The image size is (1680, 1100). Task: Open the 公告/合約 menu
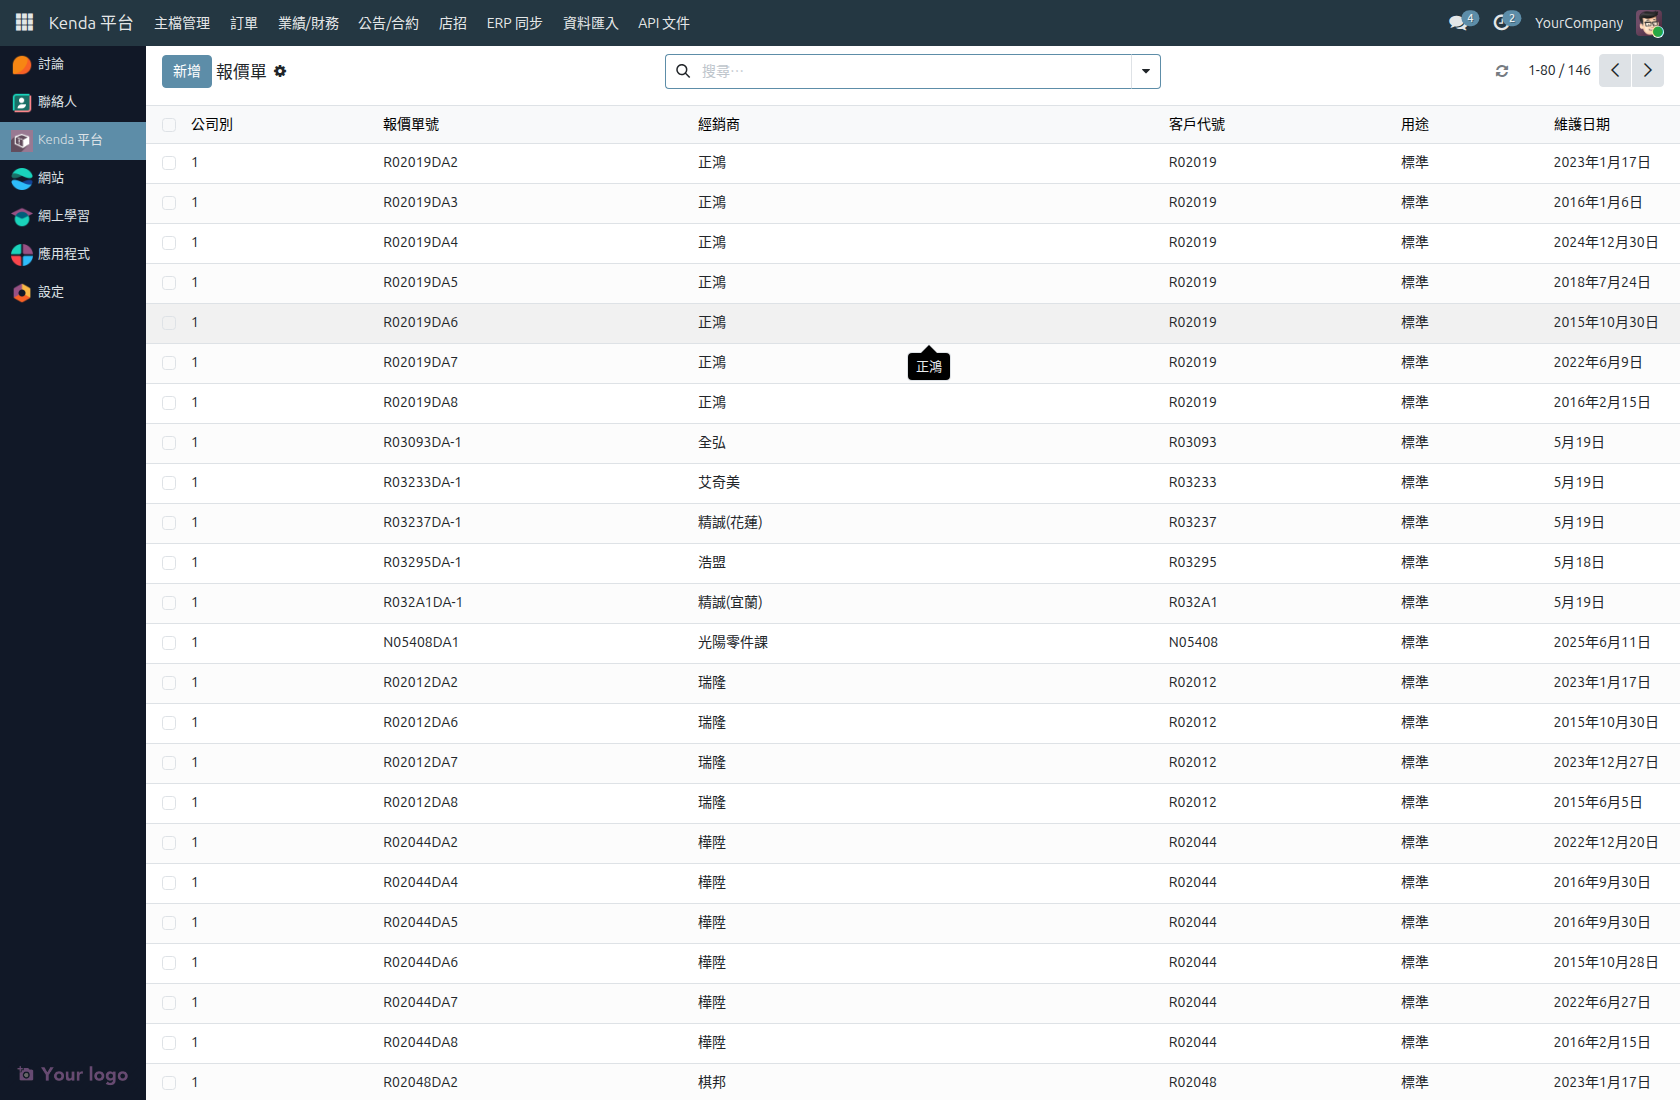click(x=389, y=23)
